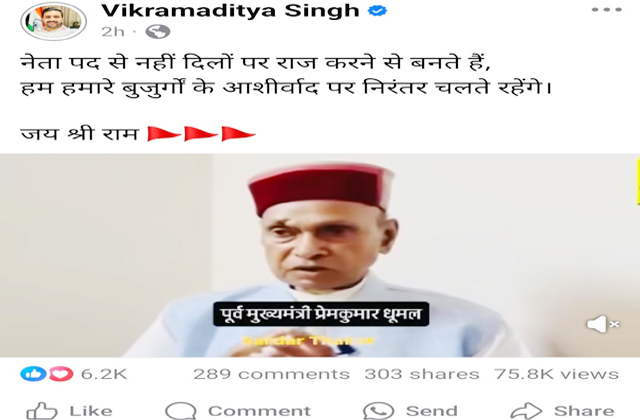The image size is (640, 420).
Task: Click the Like button label
Action: click(91, 411)
